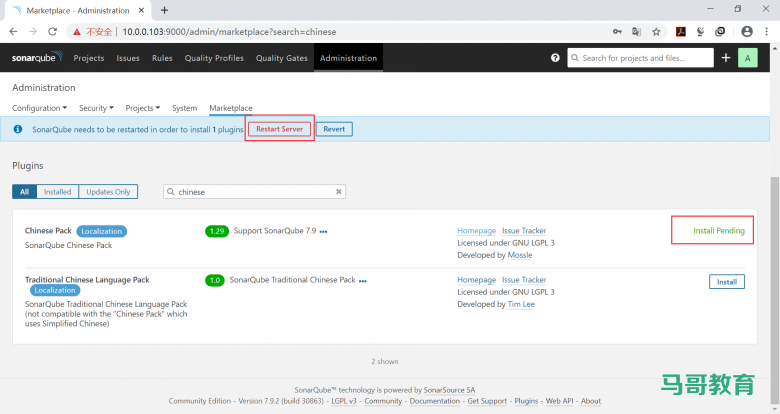Install the Traditional Chinese Language Pack
The image size is (780, 414).
point(727,282)
